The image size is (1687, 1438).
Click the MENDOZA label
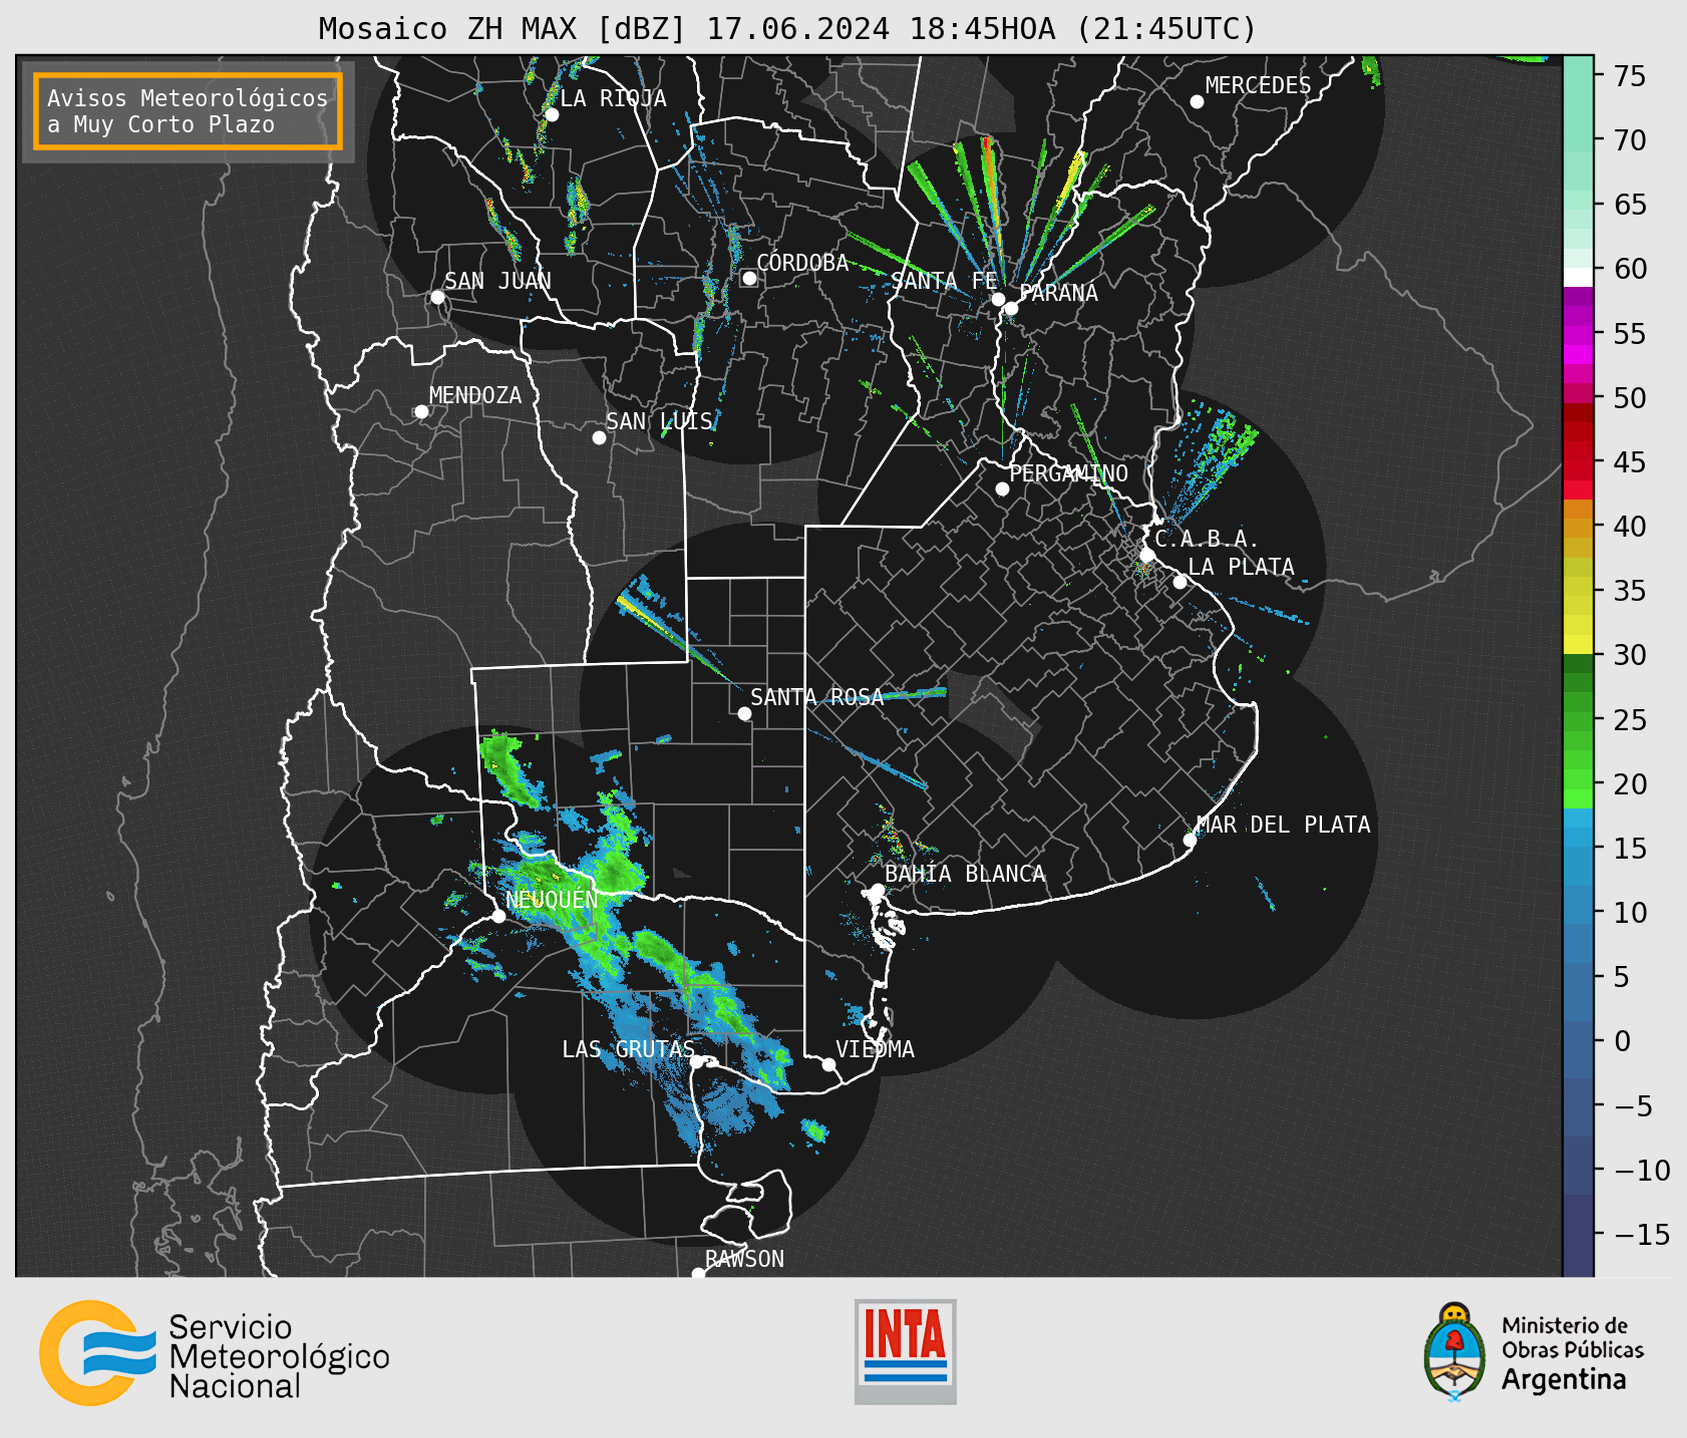pyautogui.click(x=475, y=395)
